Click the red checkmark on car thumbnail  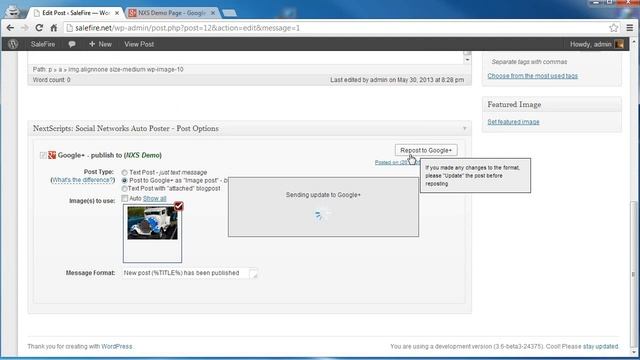(x=178, y=206)
